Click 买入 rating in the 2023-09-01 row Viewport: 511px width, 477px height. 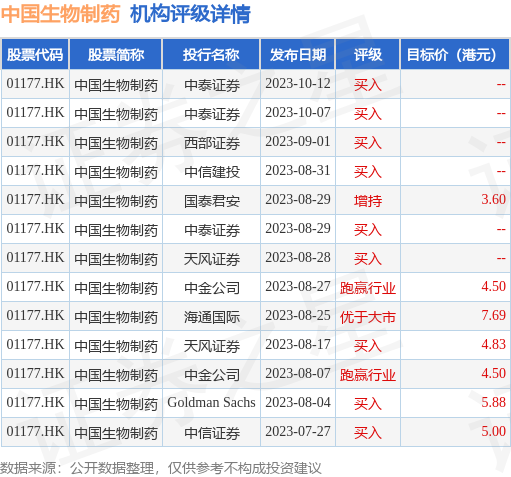[x=368, y=143]
